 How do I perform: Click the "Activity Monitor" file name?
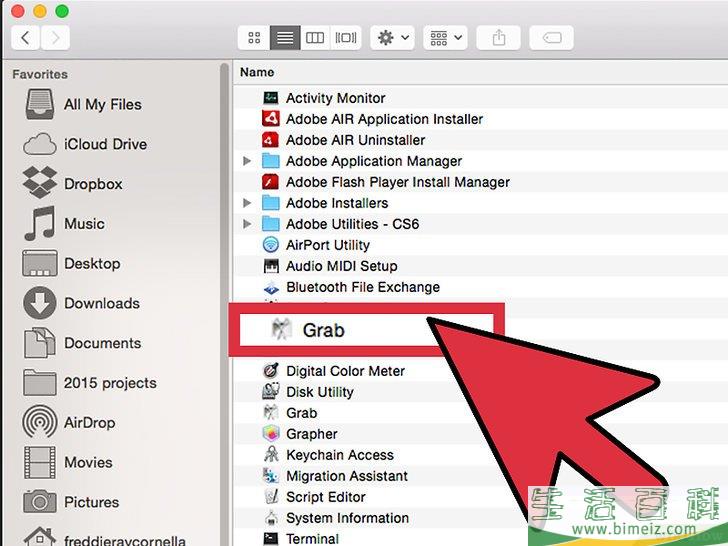(336, 98)
